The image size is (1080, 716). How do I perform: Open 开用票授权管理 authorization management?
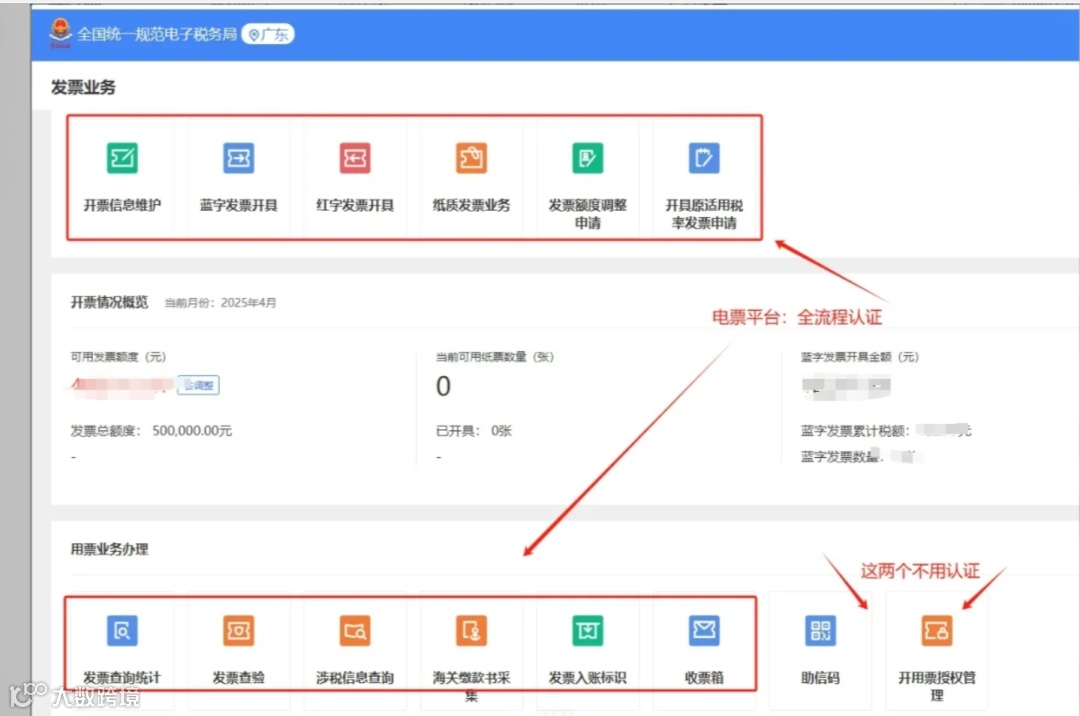[x=936, y=650]
